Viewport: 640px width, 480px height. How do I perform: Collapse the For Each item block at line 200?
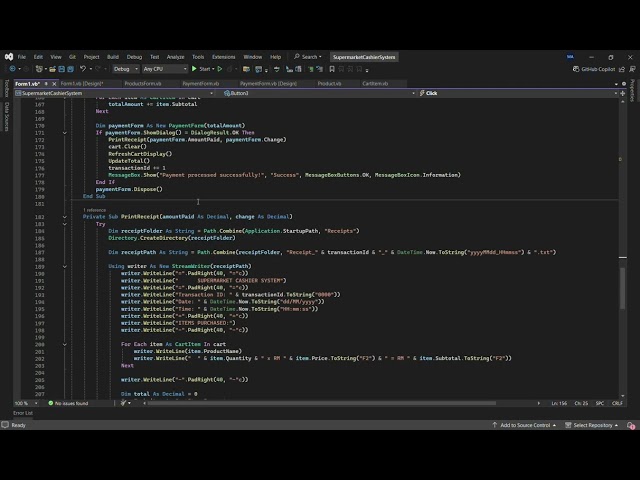[x=64, y=344]
